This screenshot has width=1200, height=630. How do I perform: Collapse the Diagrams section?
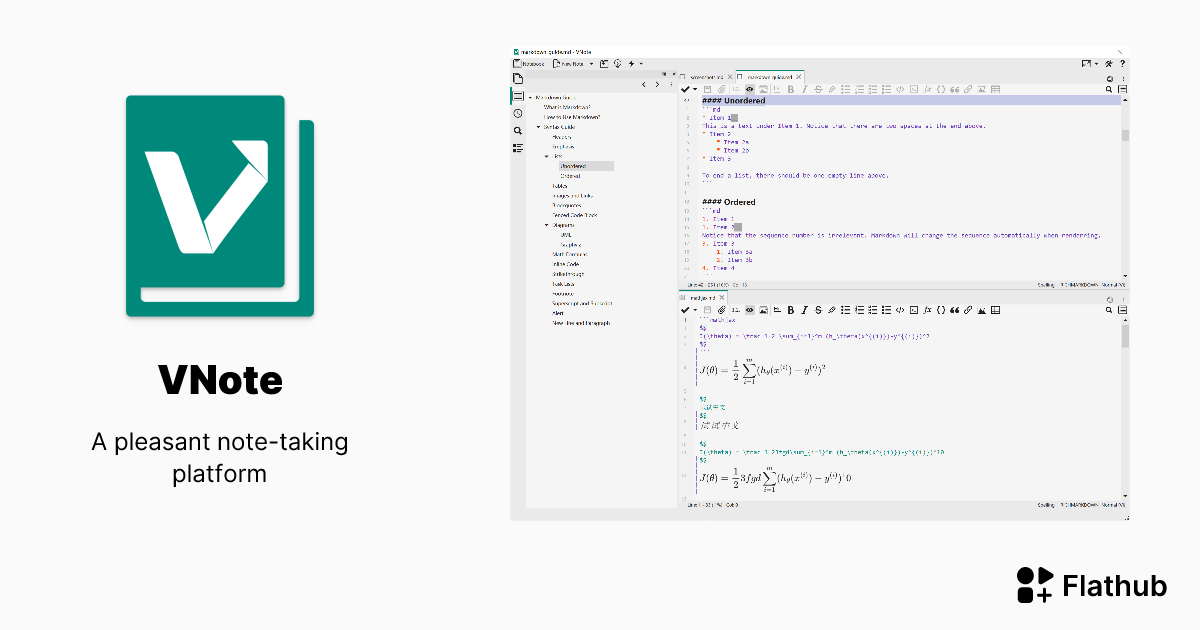point(546,224)
